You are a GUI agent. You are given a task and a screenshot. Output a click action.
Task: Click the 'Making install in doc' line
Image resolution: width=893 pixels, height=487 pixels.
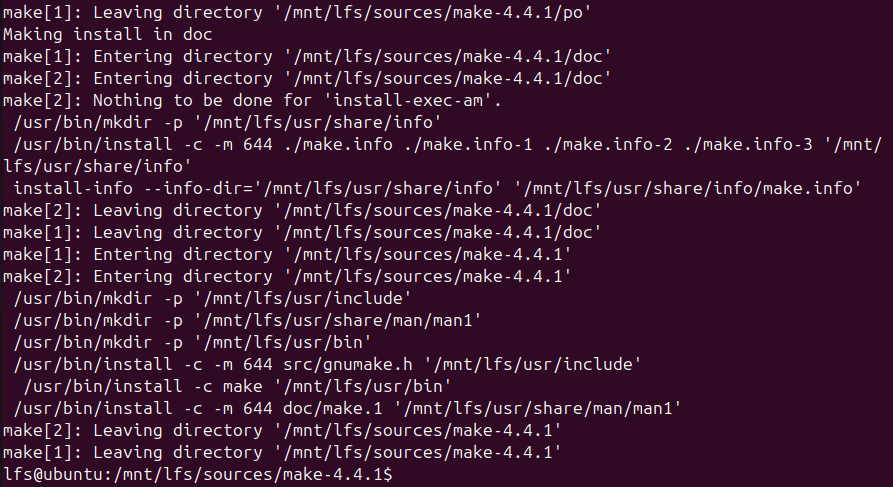coord(90,34)
